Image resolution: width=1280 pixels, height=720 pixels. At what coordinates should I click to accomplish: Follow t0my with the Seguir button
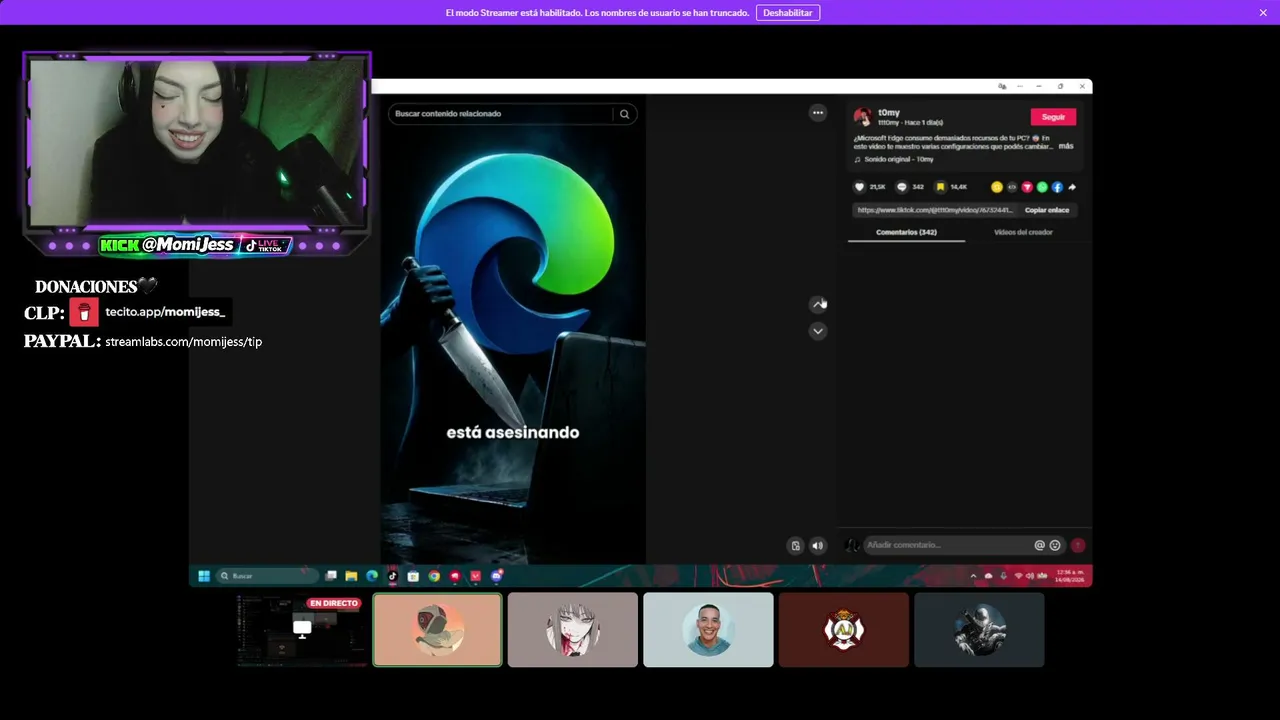(x=1053, y=117)
